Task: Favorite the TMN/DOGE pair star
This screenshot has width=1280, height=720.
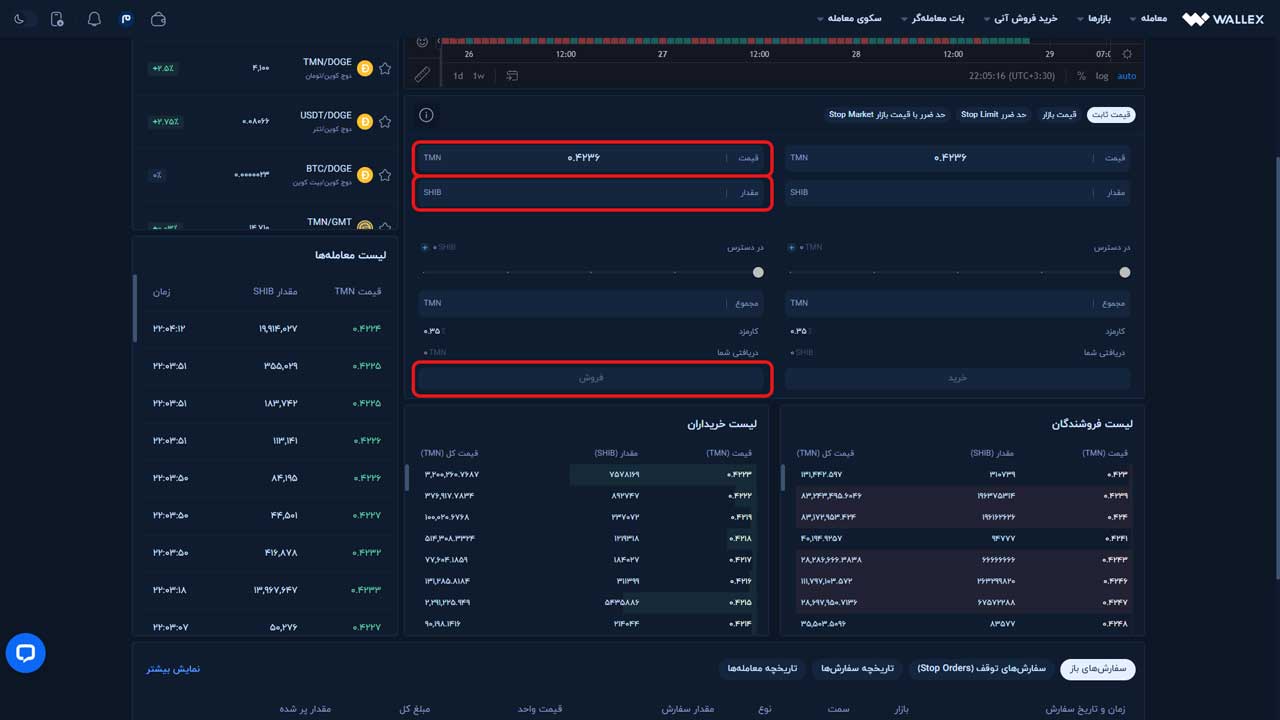Action: (x=385, y=68)
